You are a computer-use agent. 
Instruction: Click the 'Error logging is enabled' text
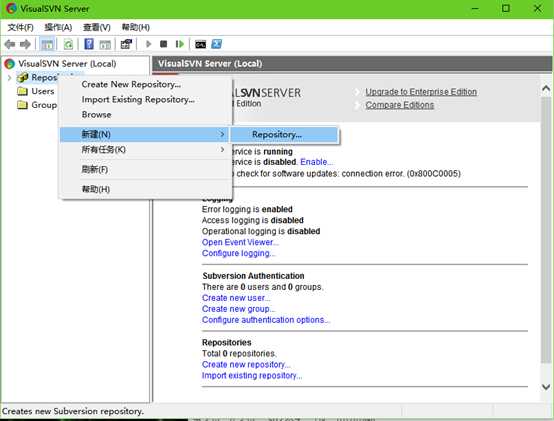[x=247, y=209]
